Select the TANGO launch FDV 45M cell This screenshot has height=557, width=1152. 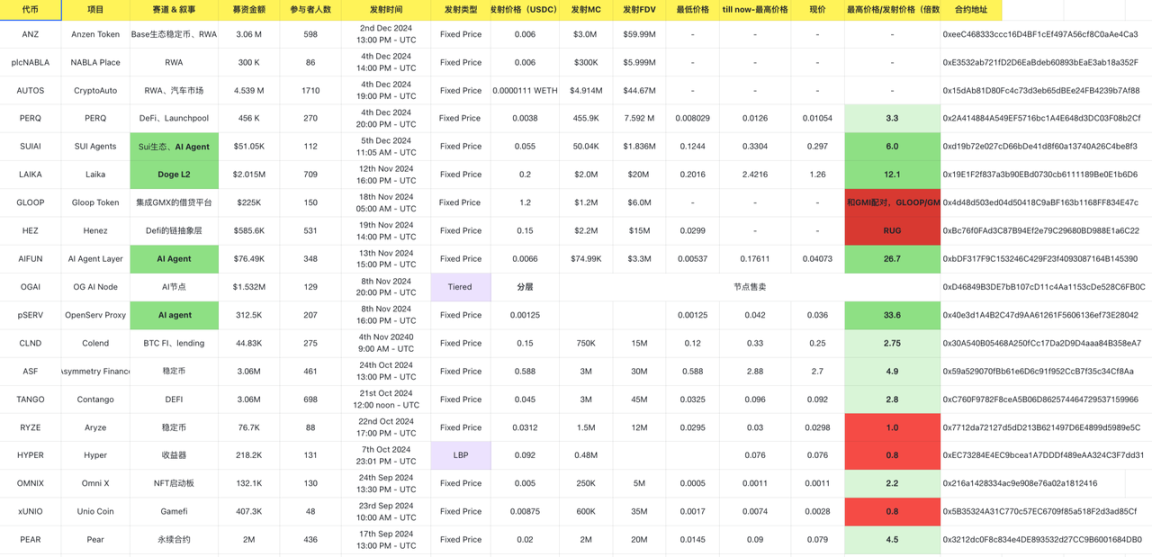[x=639, y=399]
